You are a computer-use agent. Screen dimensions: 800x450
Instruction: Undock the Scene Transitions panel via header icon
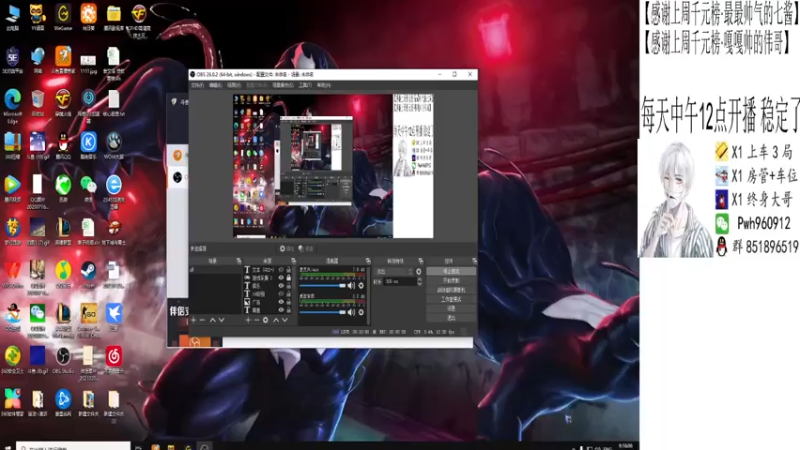pos(420,261)
